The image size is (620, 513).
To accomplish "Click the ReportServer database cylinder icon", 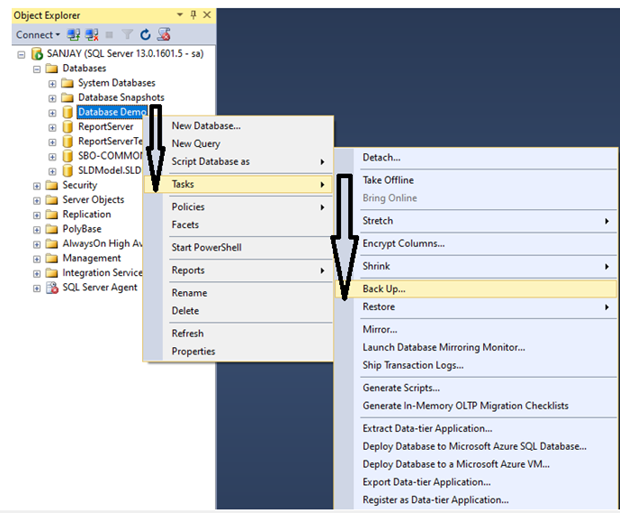I will coord(68,127).
